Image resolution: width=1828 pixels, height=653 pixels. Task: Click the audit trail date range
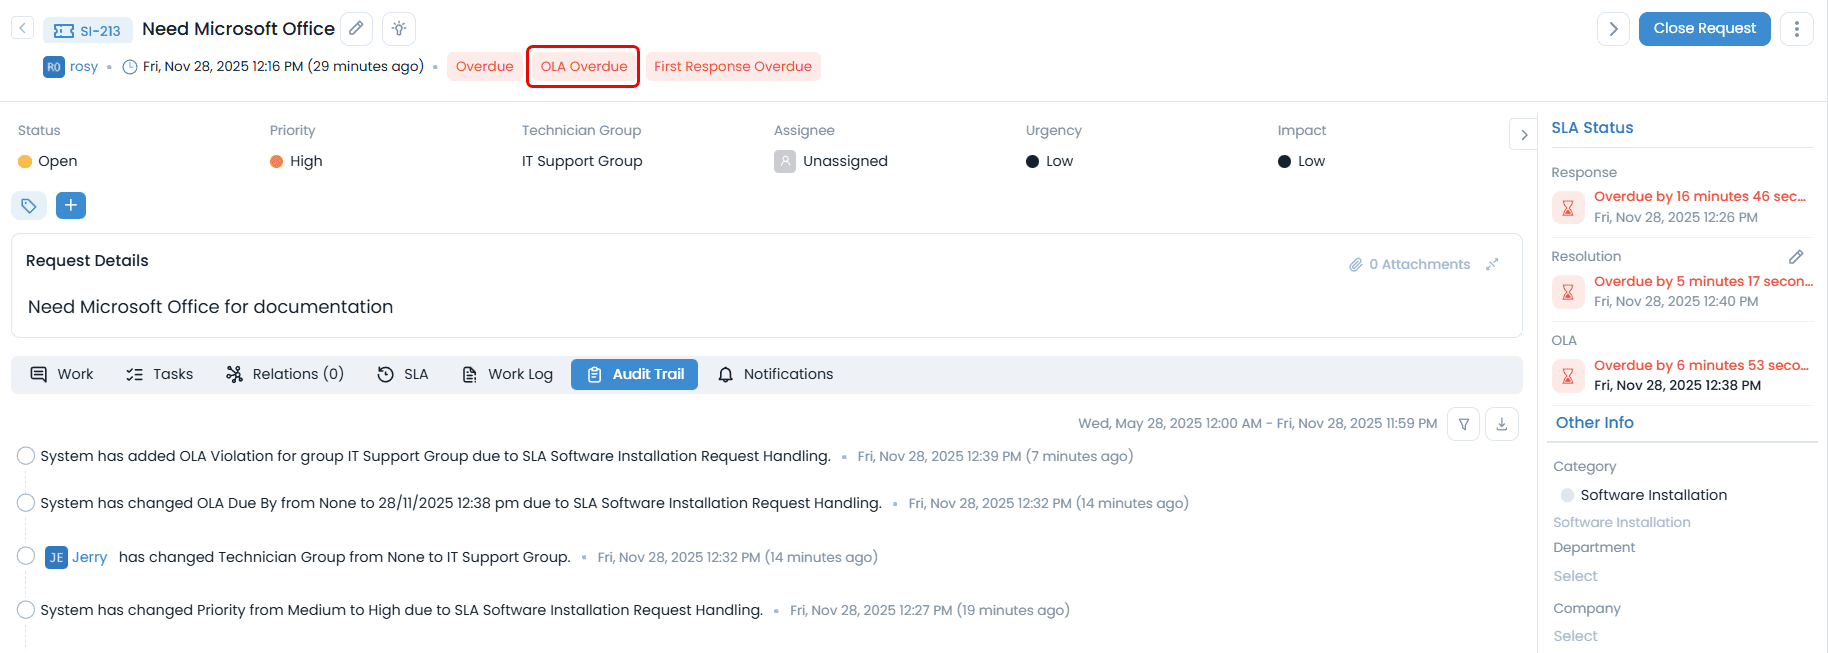(1258, 424)
